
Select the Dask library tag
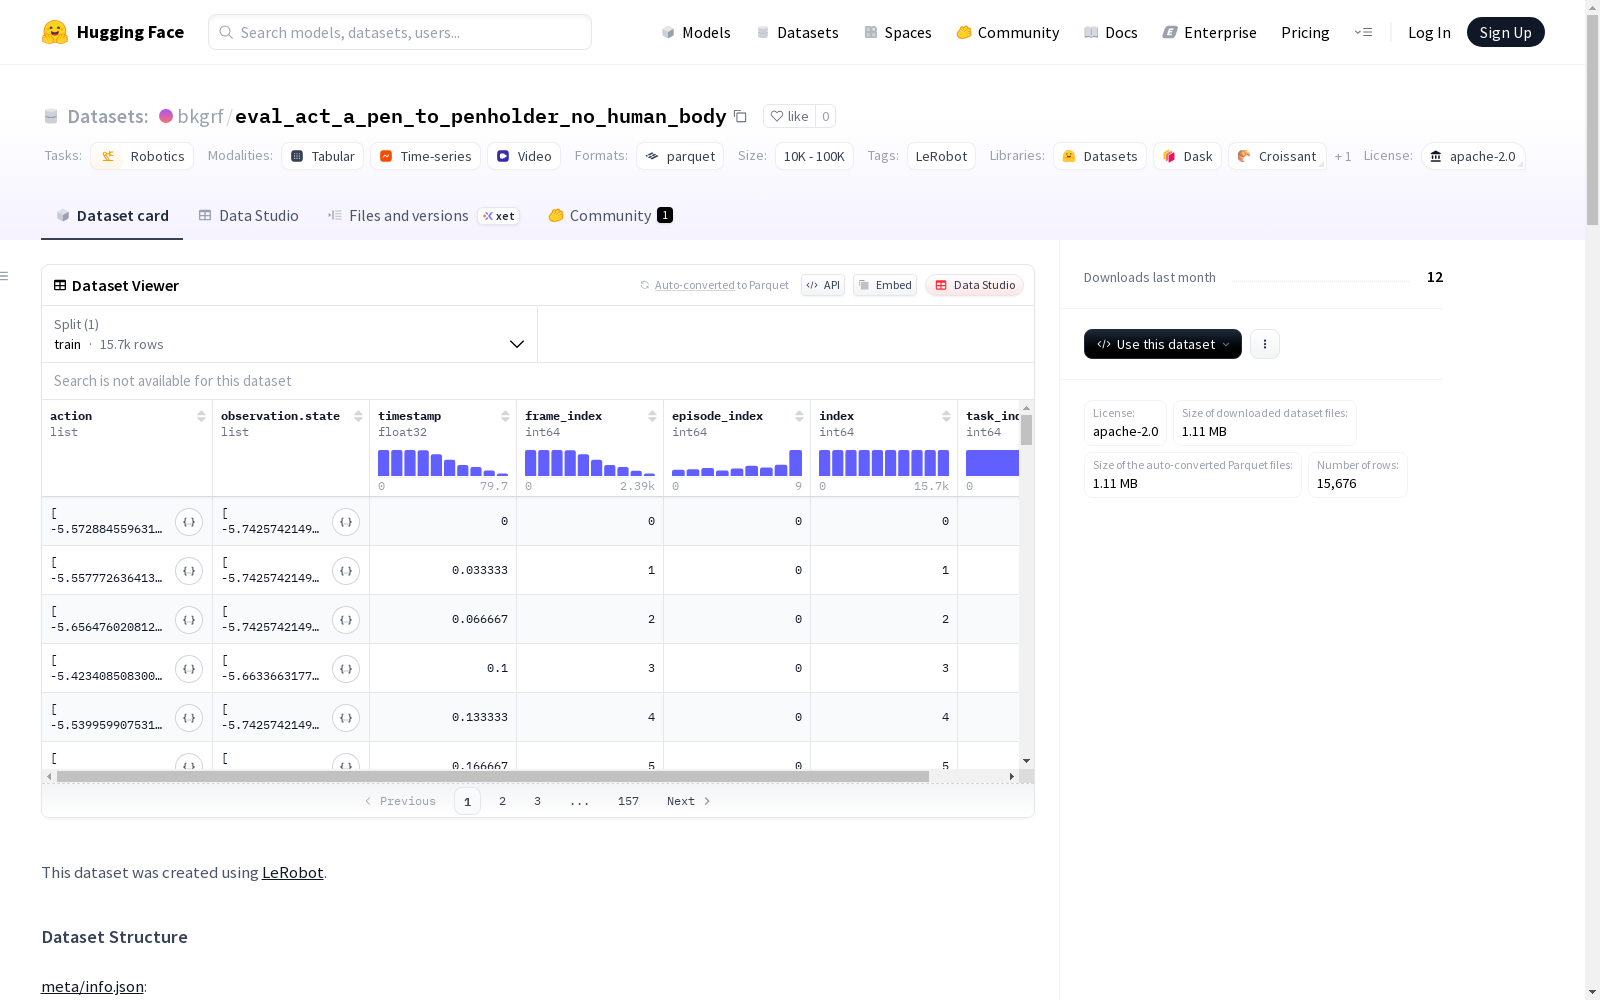coord(1187,156)
